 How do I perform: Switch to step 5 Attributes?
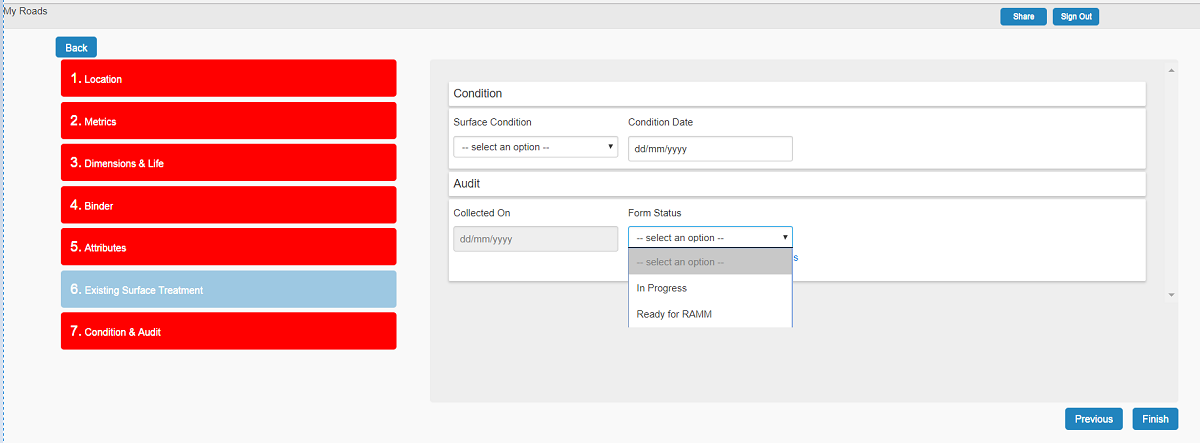(228, 247)
